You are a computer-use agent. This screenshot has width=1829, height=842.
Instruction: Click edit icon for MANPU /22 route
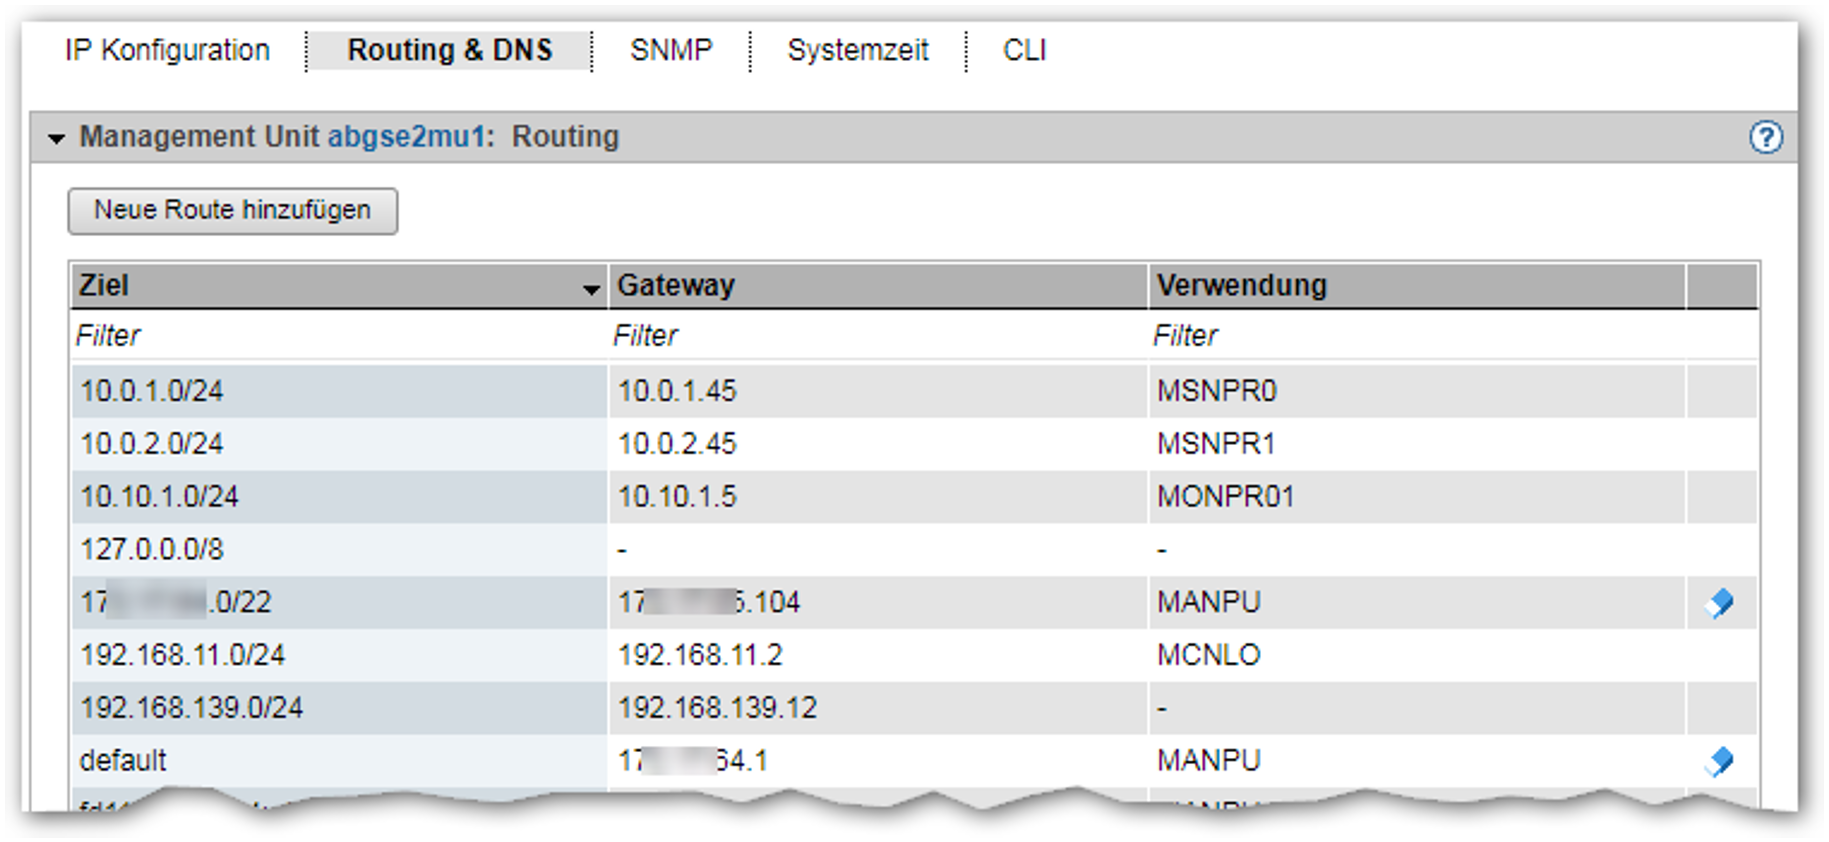[1720, 602]
